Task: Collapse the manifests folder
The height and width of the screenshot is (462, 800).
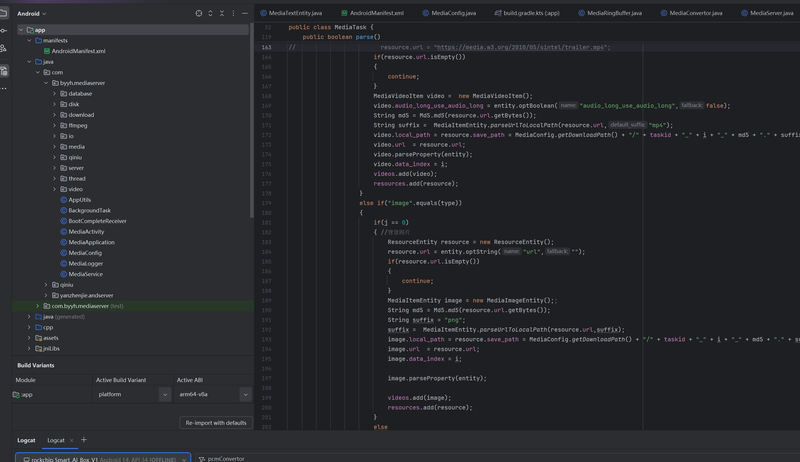Action: (30, 40)
